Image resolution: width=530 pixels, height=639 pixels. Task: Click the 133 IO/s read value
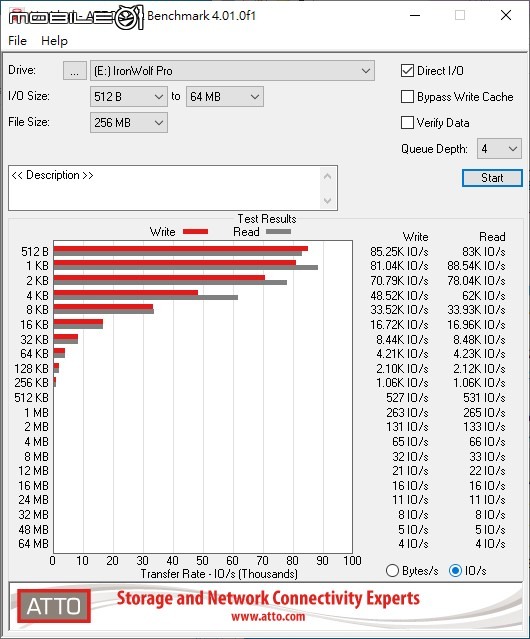click(x=484, y=427)
